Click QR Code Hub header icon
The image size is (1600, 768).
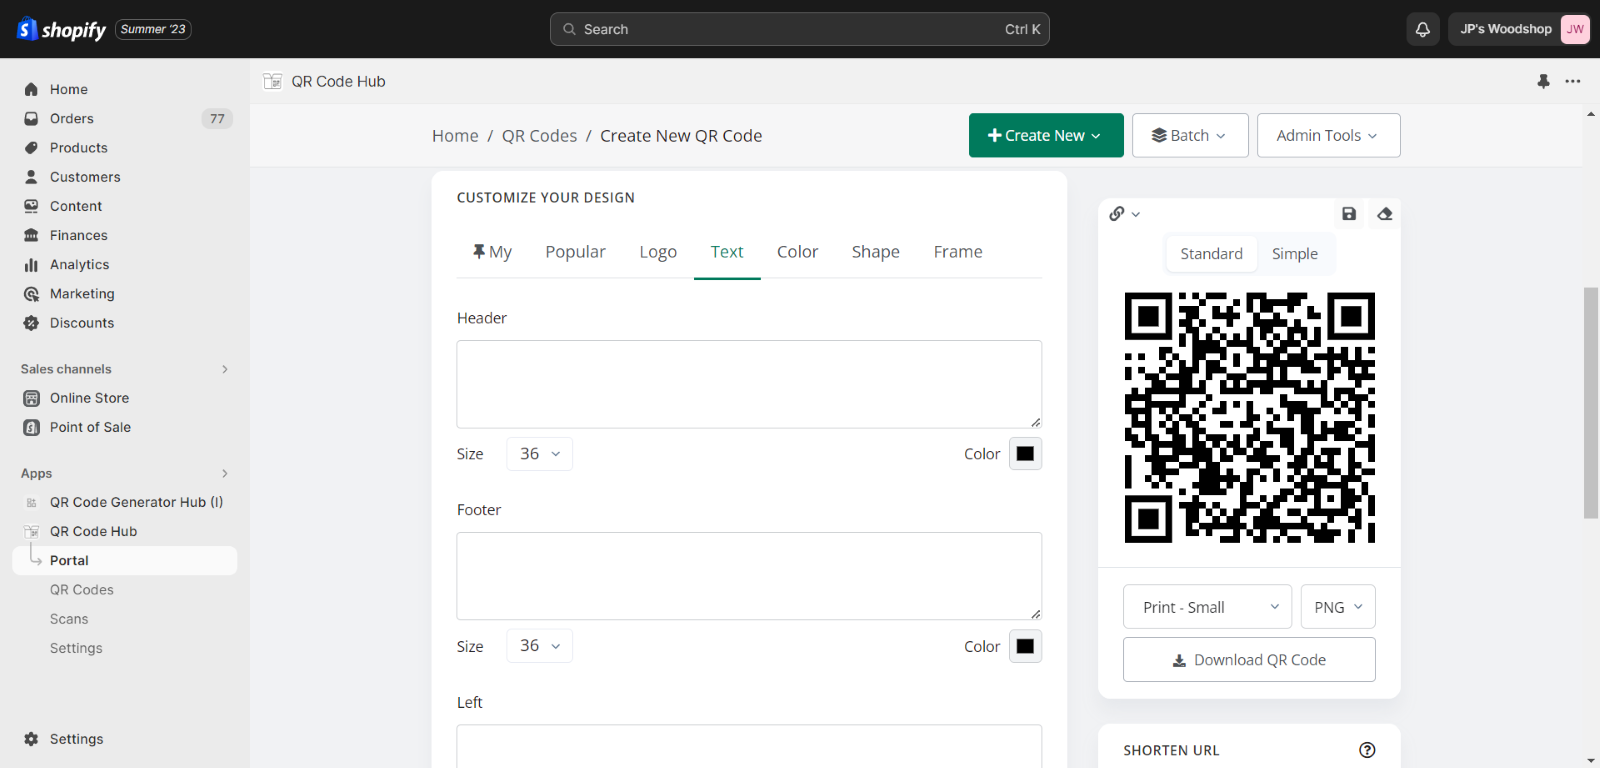pos(272,81)
